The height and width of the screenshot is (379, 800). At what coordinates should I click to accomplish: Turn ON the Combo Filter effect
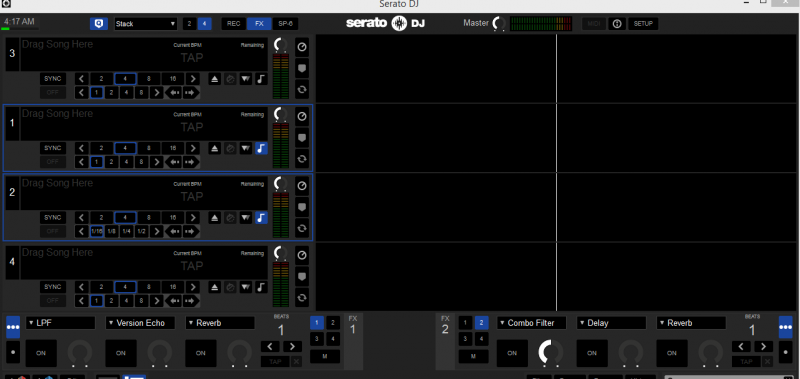pyautogui.click(x=512, y=353)
